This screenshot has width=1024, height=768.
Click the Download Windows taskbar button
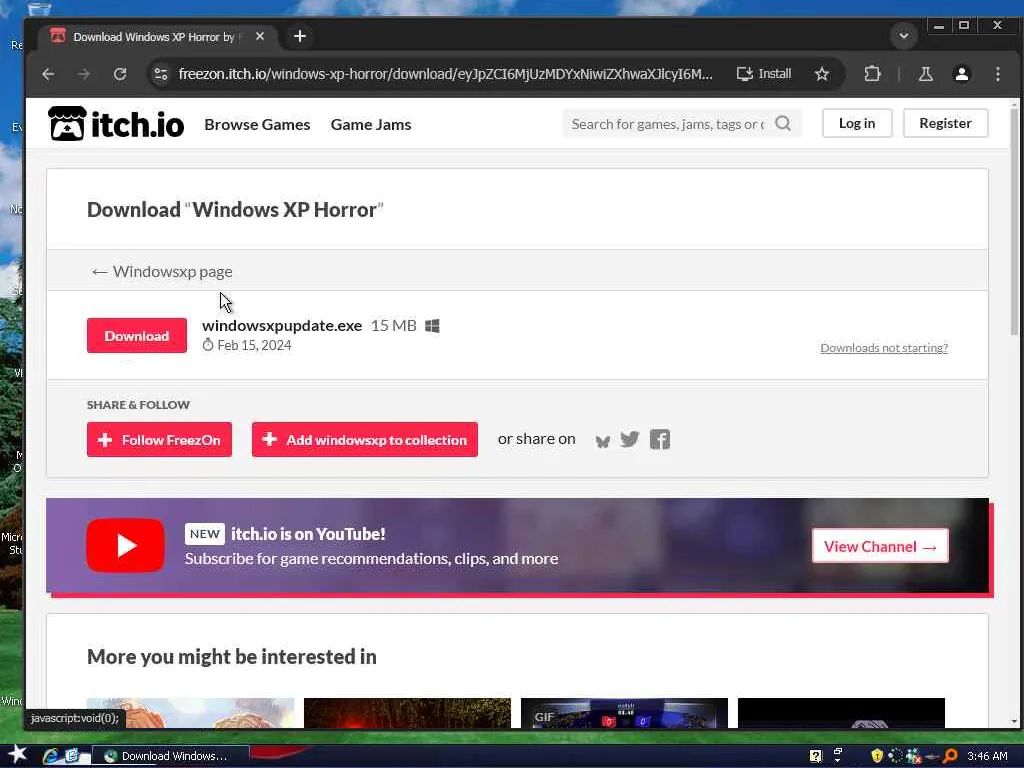[170, 756]
